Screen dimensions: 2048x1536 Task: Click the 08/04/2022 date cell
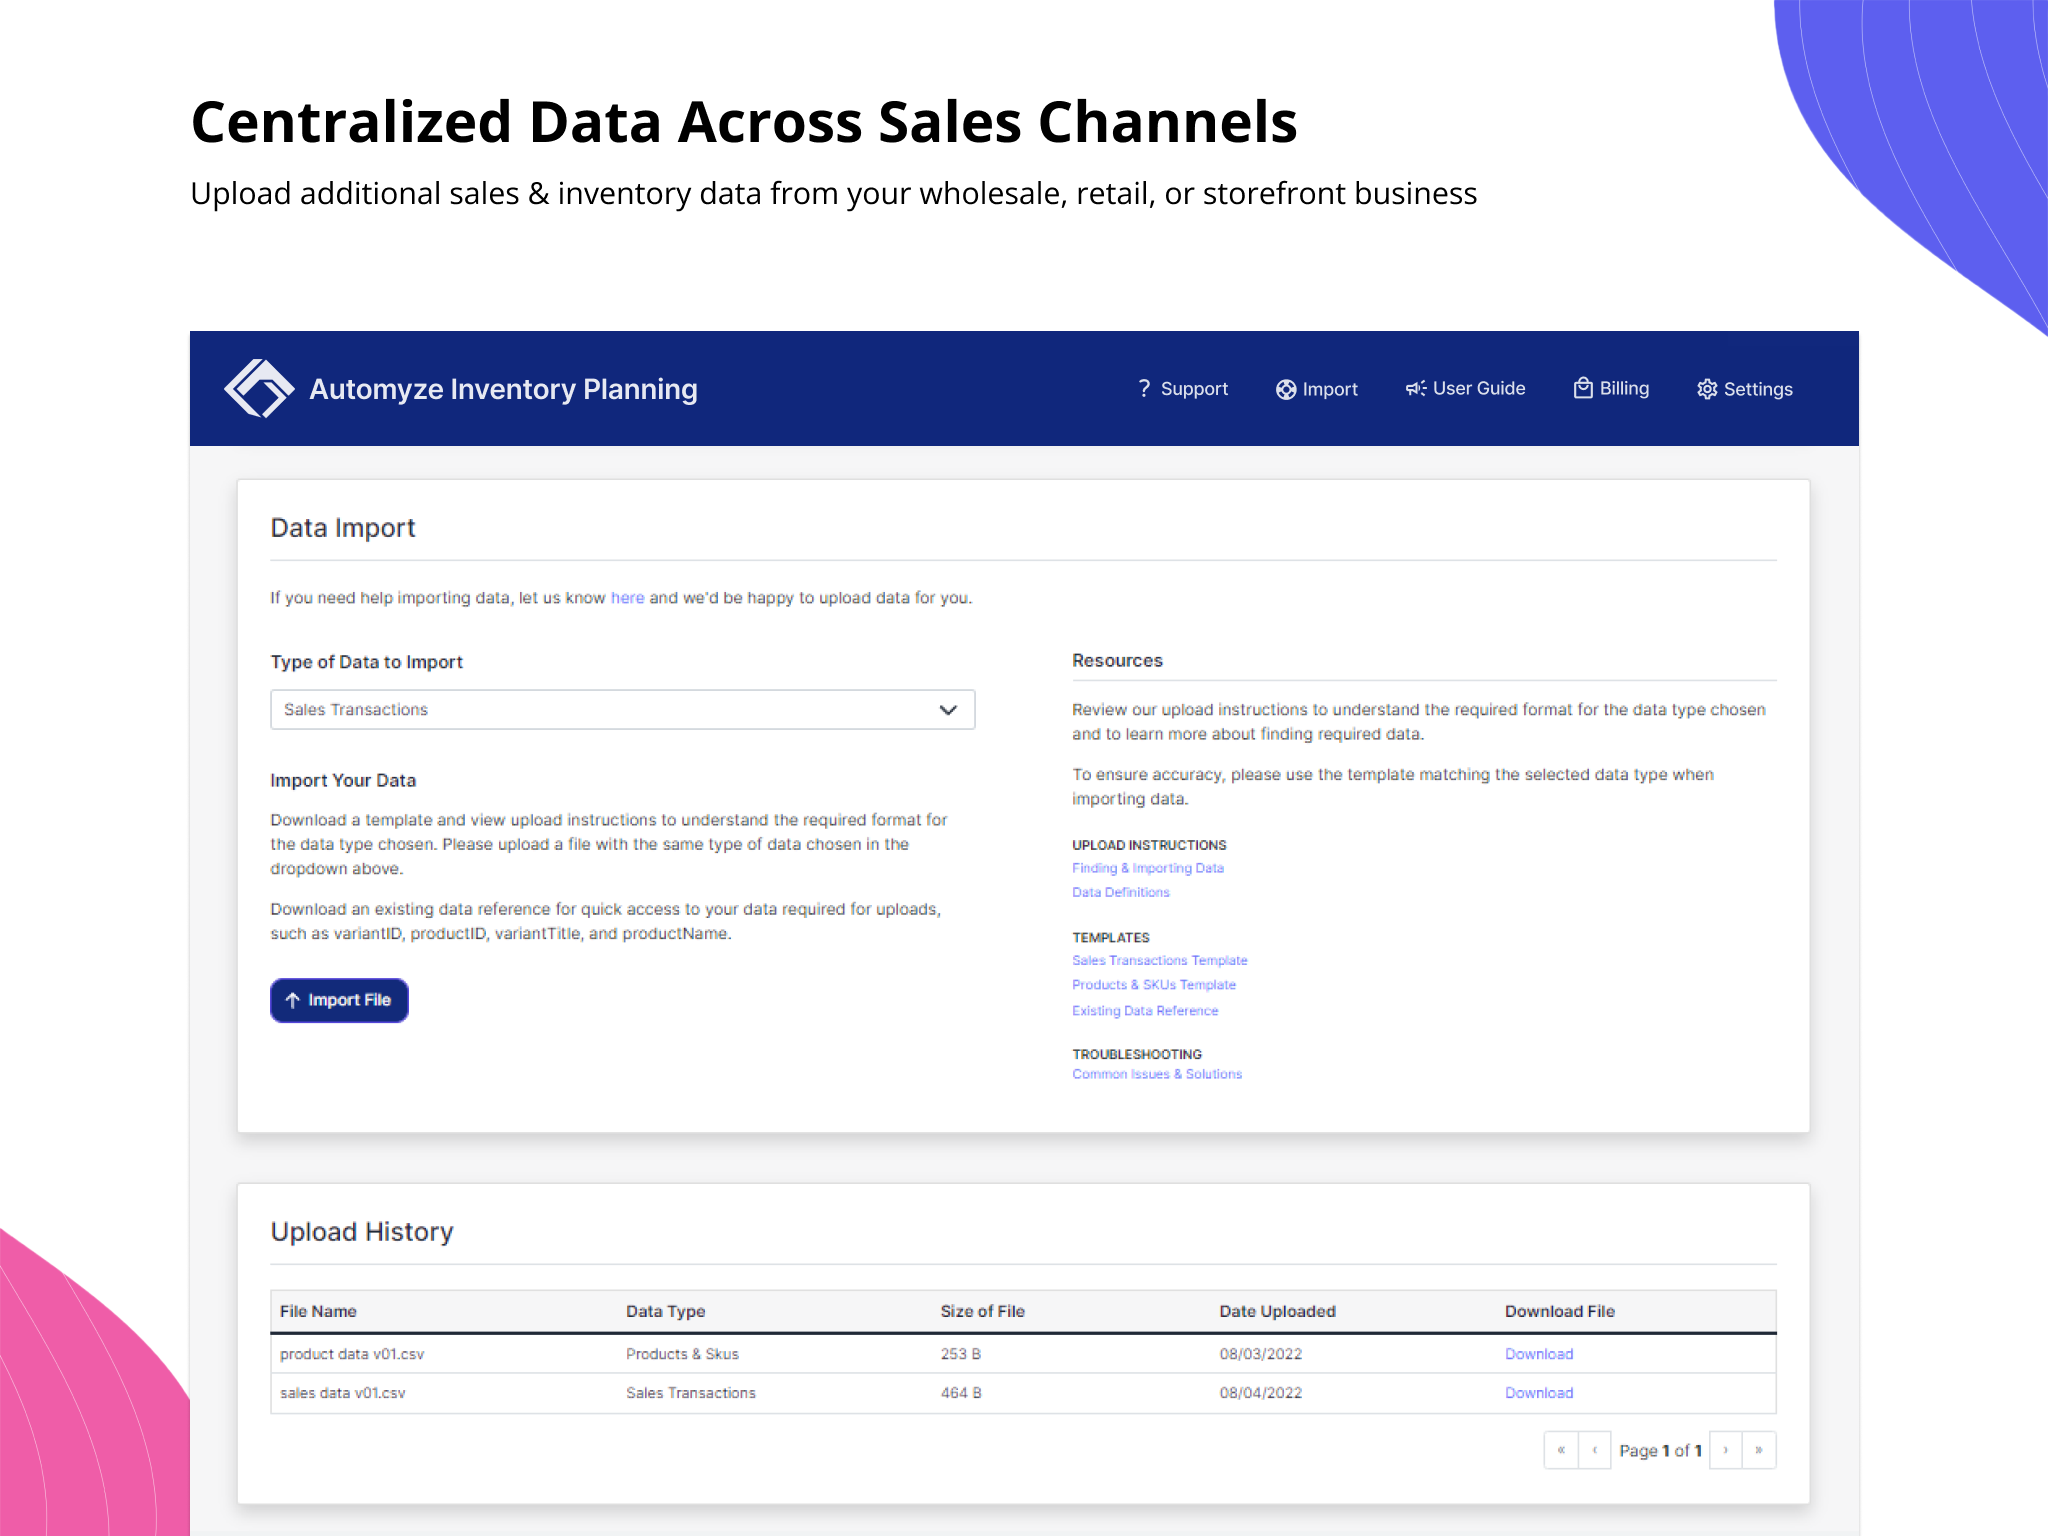tap(1261, 1393)
